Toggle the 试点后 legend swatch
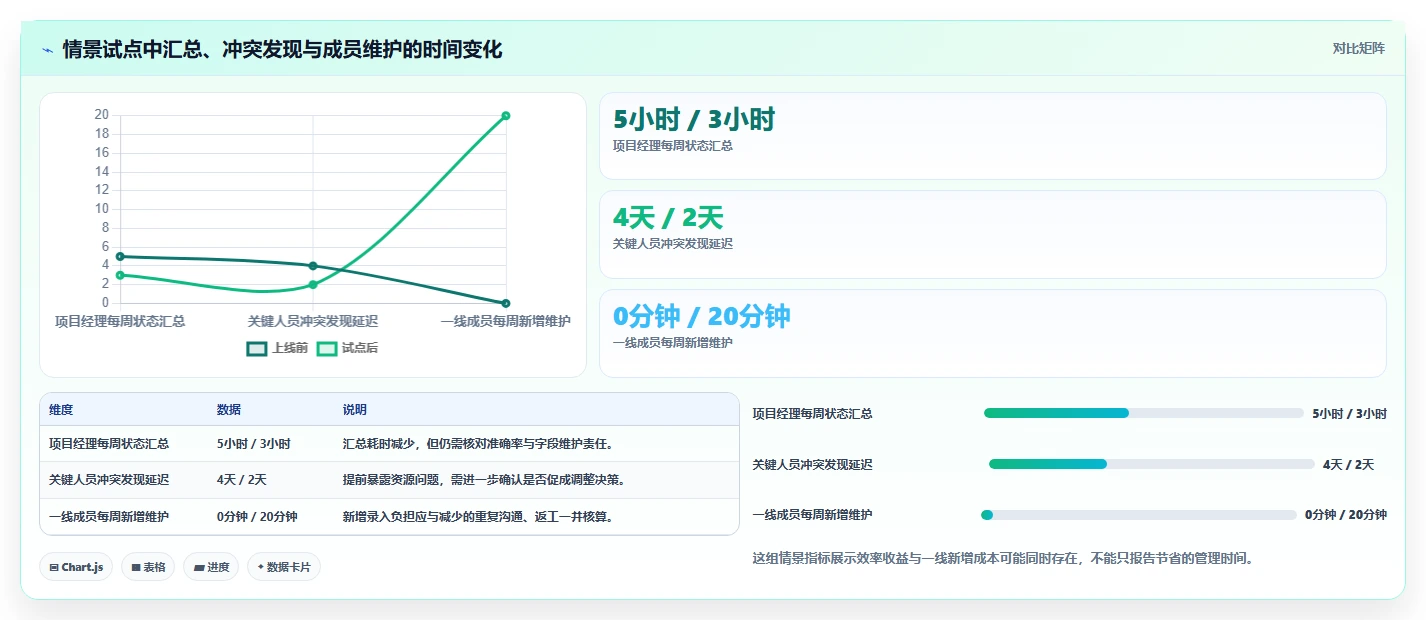Screen dimensions: 1426x620 [x=327, y=348]
